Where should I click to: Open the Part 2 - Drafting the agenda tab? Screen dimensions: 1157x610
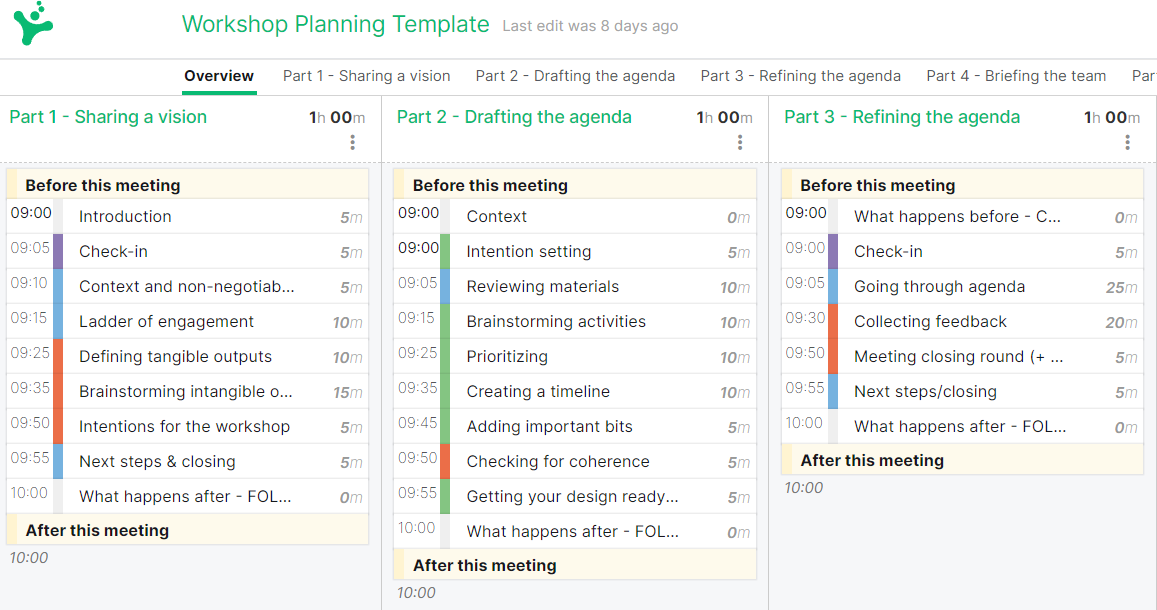coord(575,75)
